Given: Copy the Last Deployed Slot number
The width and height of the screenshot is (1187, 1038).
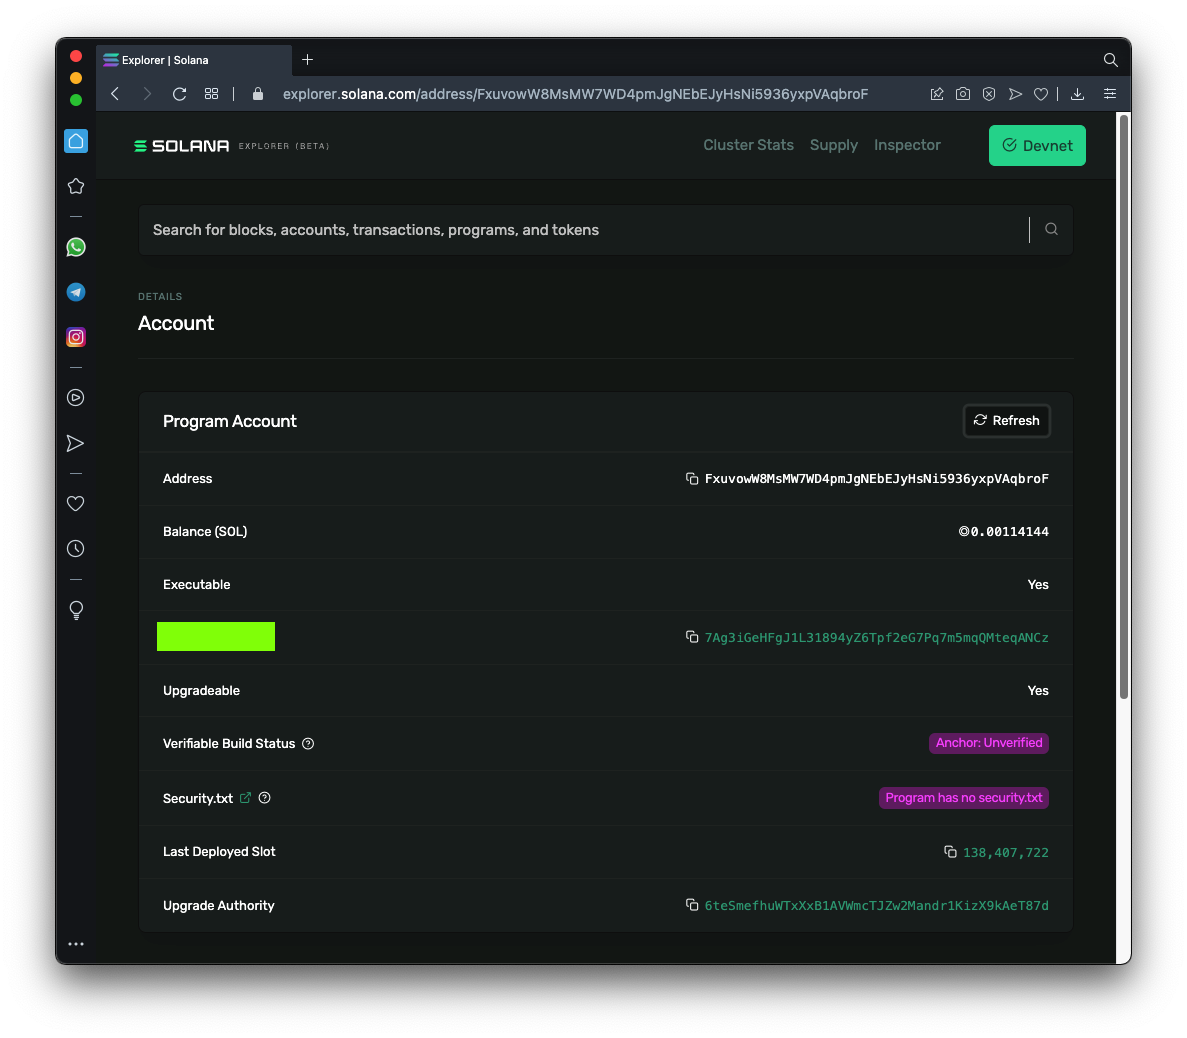Looking at the screenshot, I should point(950,852).
